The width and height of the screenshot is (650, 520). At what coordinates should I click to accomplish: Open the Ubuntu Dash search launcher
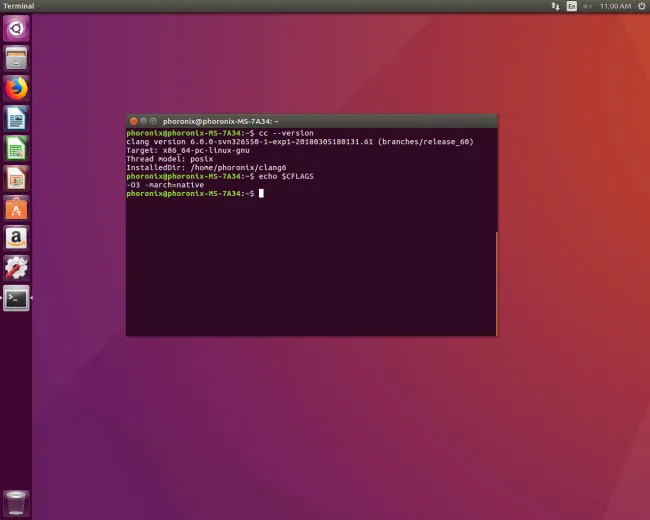click(16, 28)
